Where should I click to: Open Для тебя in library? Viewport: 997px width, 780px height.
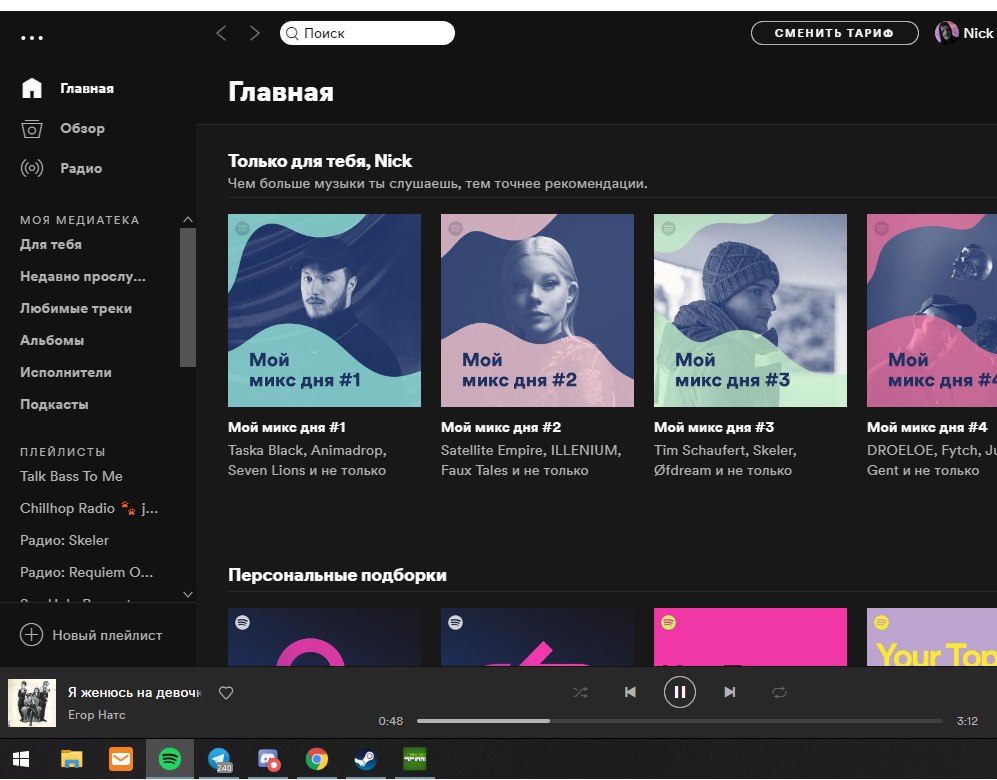pyautogui.click(x=51, y=244)
